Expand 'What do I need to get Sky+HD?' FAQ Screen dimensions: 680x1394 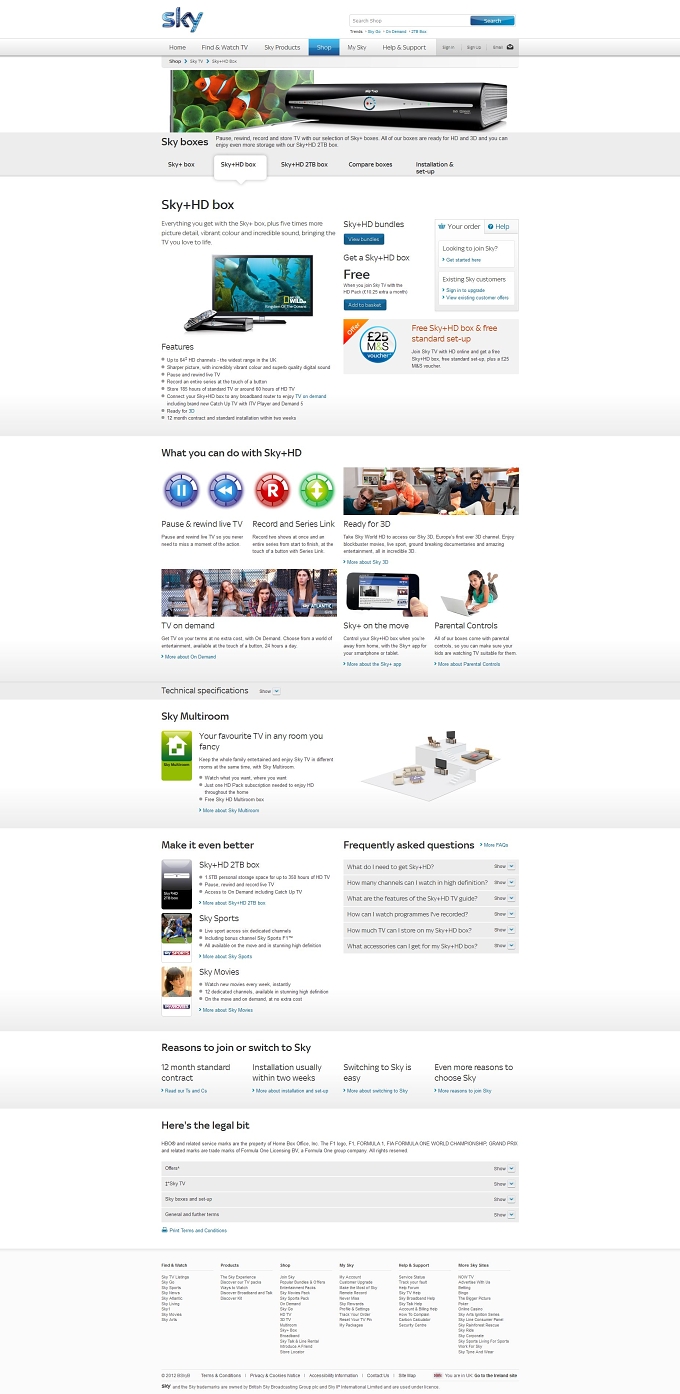point(431,867)
